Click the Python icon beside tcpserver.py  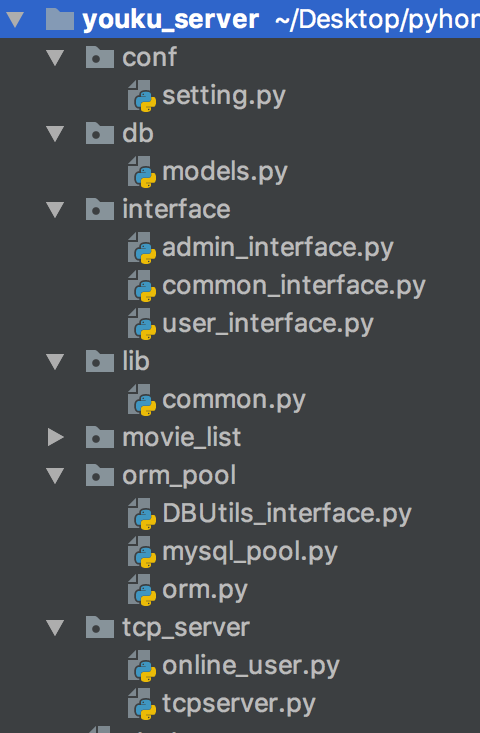(x=142, y=704)
